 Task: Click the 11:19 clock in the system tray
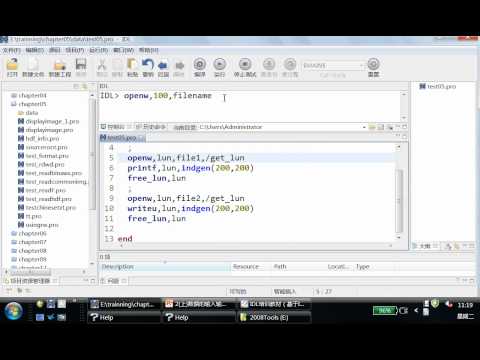click(465, 305)
